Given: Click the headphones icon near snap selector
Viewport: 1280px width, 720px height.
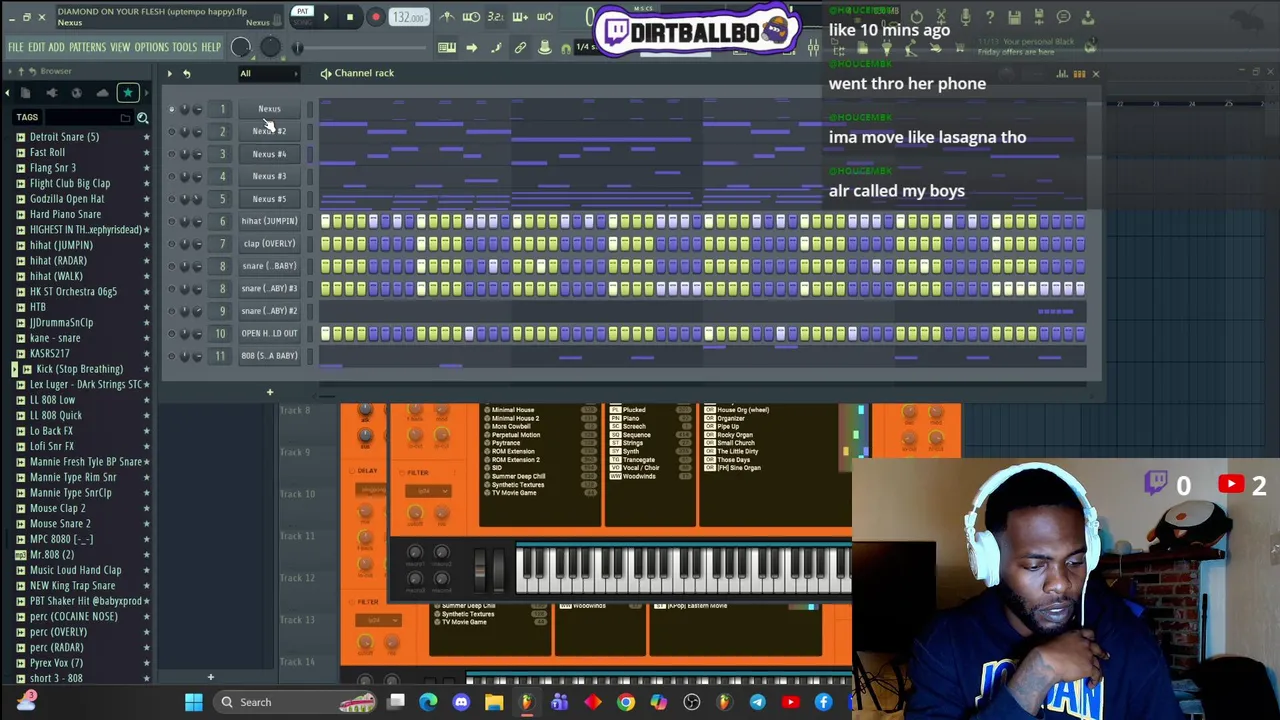Looking at the screenshot, I should [566, 48].
